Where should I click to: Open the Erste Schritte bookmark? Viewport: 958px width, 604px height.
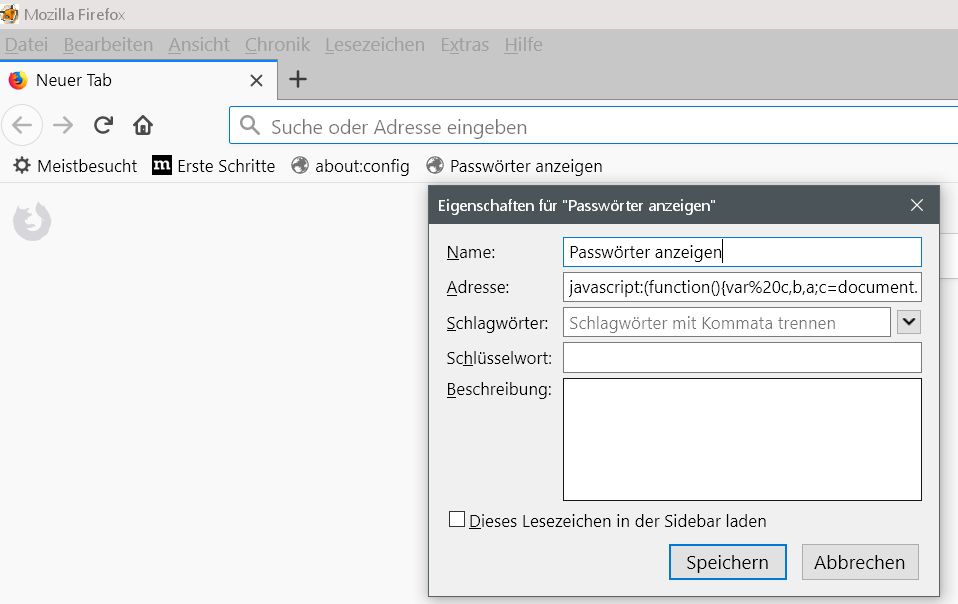pyautogui.click(x=214, y=166)
